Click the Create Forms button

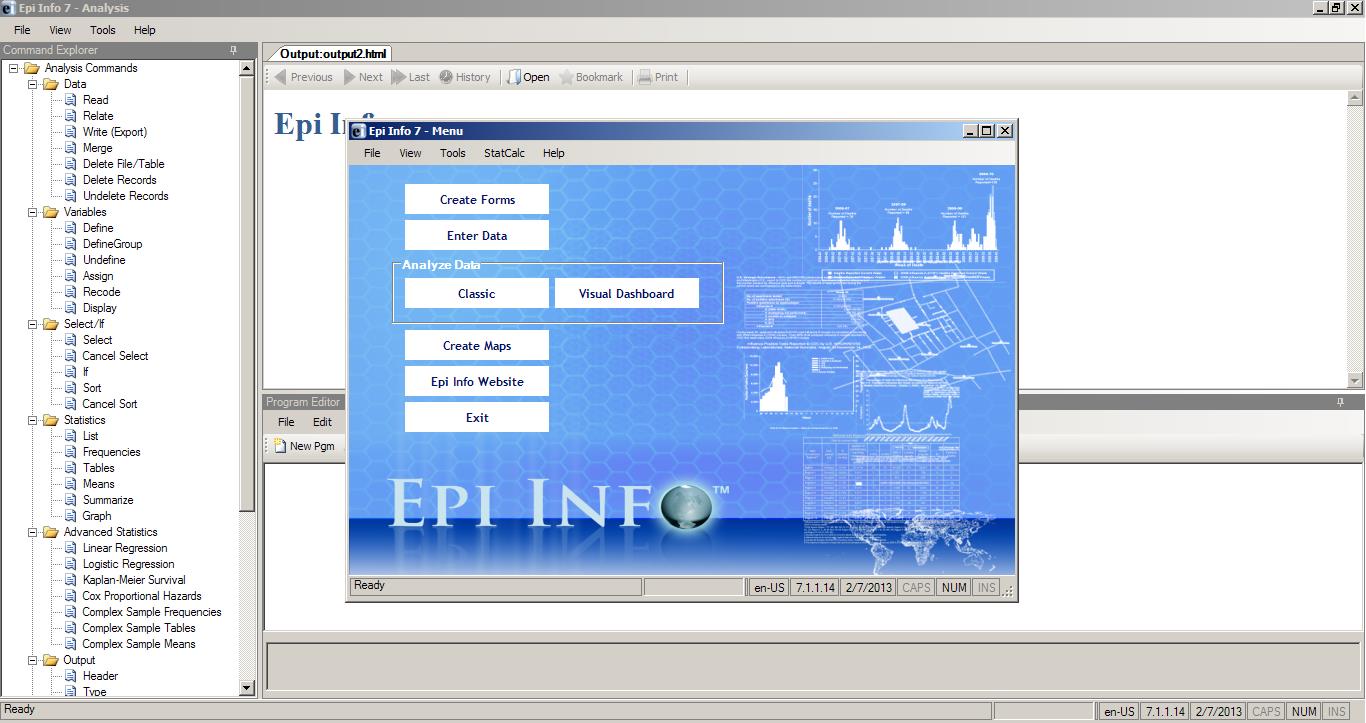477,199
